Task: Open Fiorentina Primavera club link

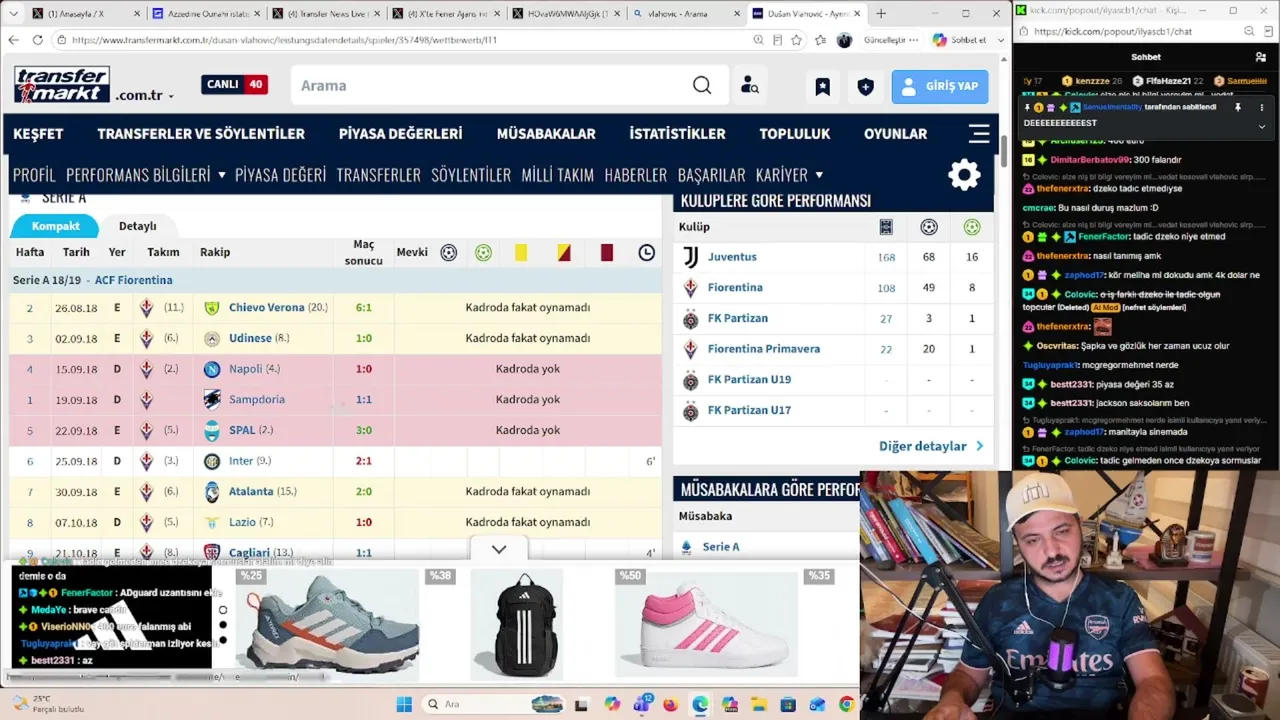Action: (764, 349)
